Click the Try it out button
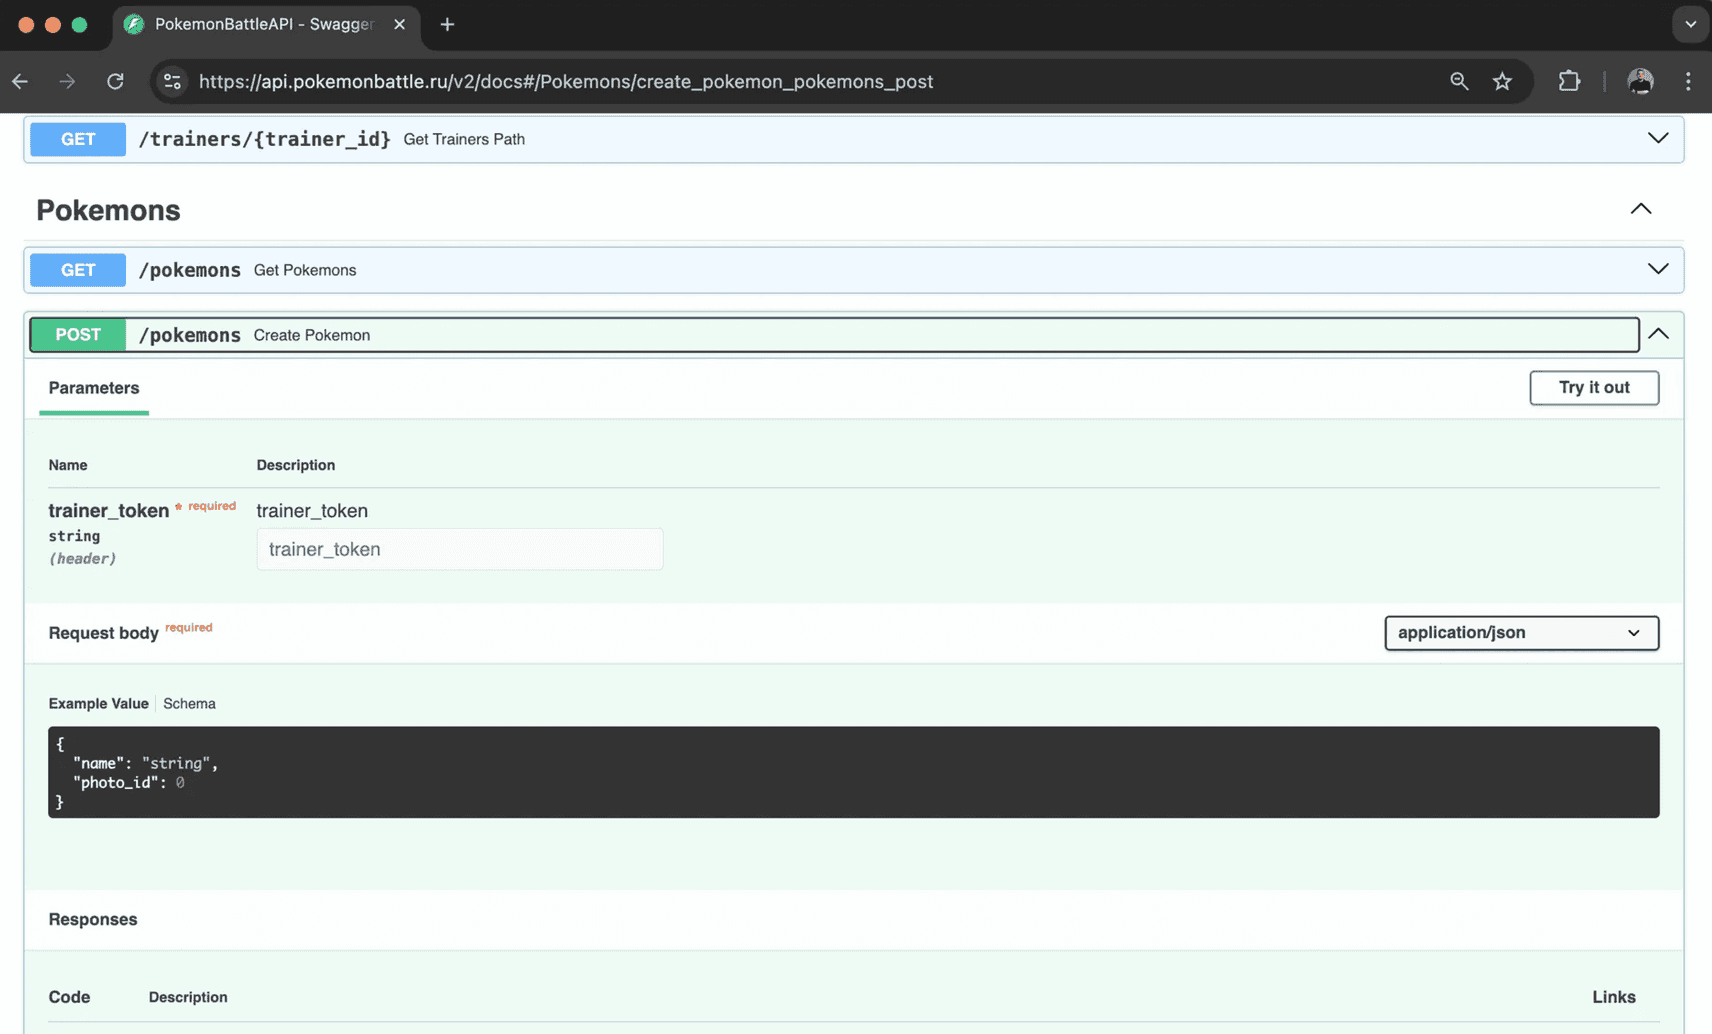Viewport: 1712px width, 1034px height. coord(1593,387)
